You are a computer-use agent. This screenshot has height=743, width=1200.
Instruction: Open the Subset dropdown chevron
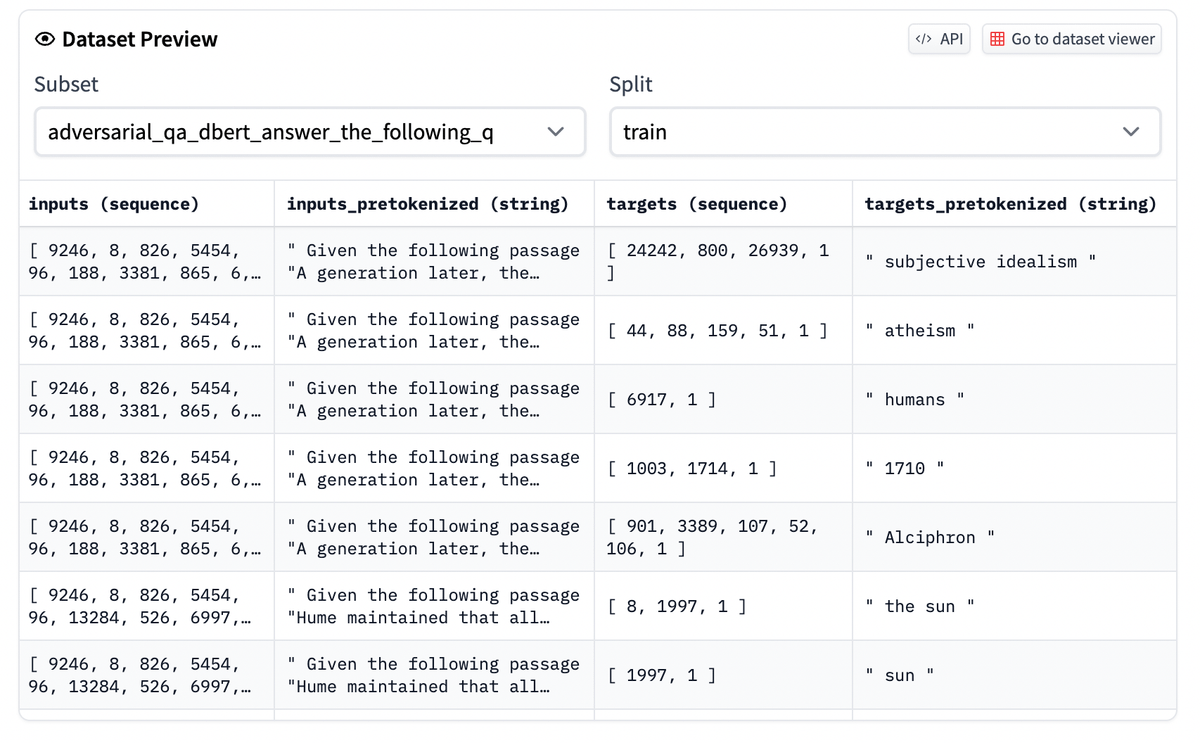pos(556,131)
